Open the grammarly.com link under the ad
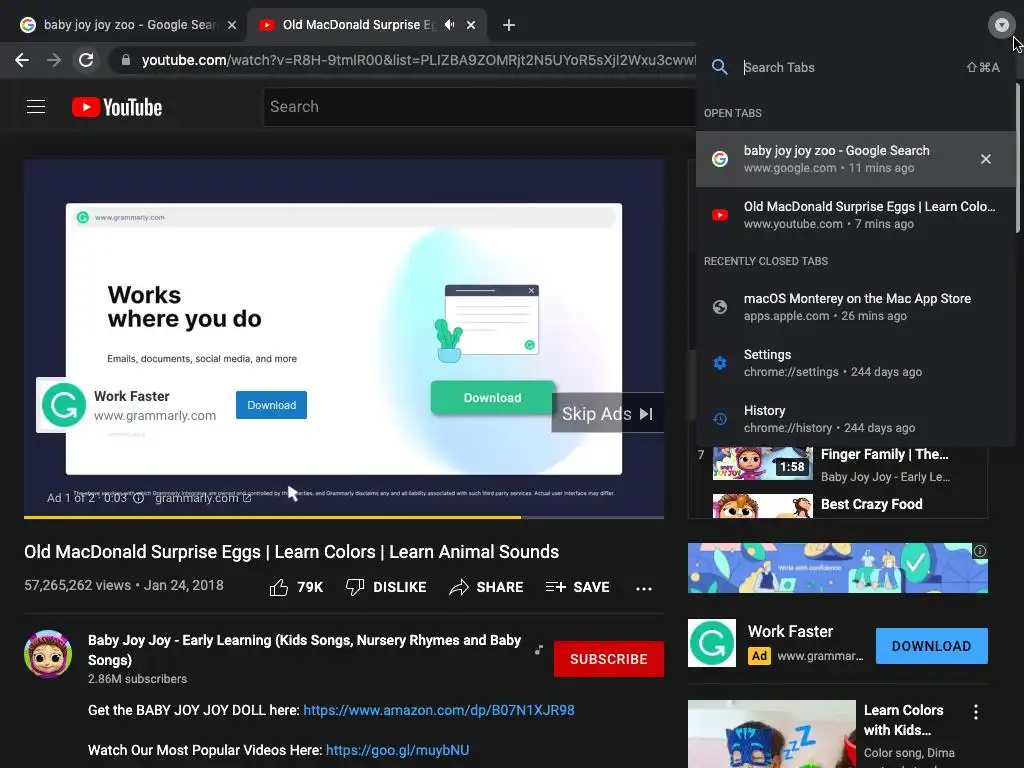 pyautogui.click(x=202, y=498)
